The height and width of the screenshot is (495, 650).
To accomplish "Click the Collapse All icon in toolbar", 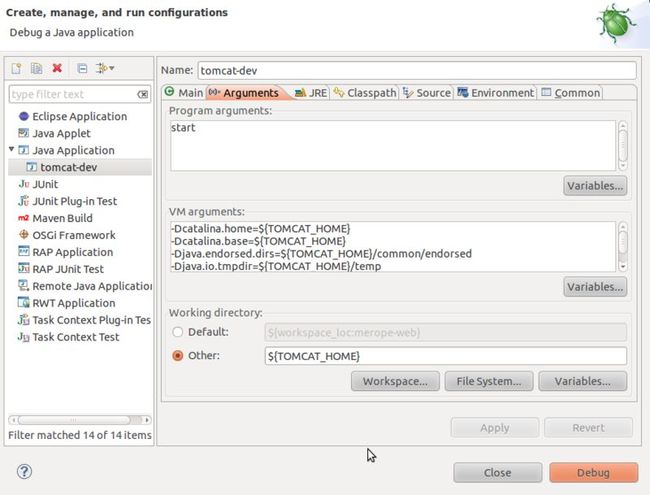I will click(82, 68).
